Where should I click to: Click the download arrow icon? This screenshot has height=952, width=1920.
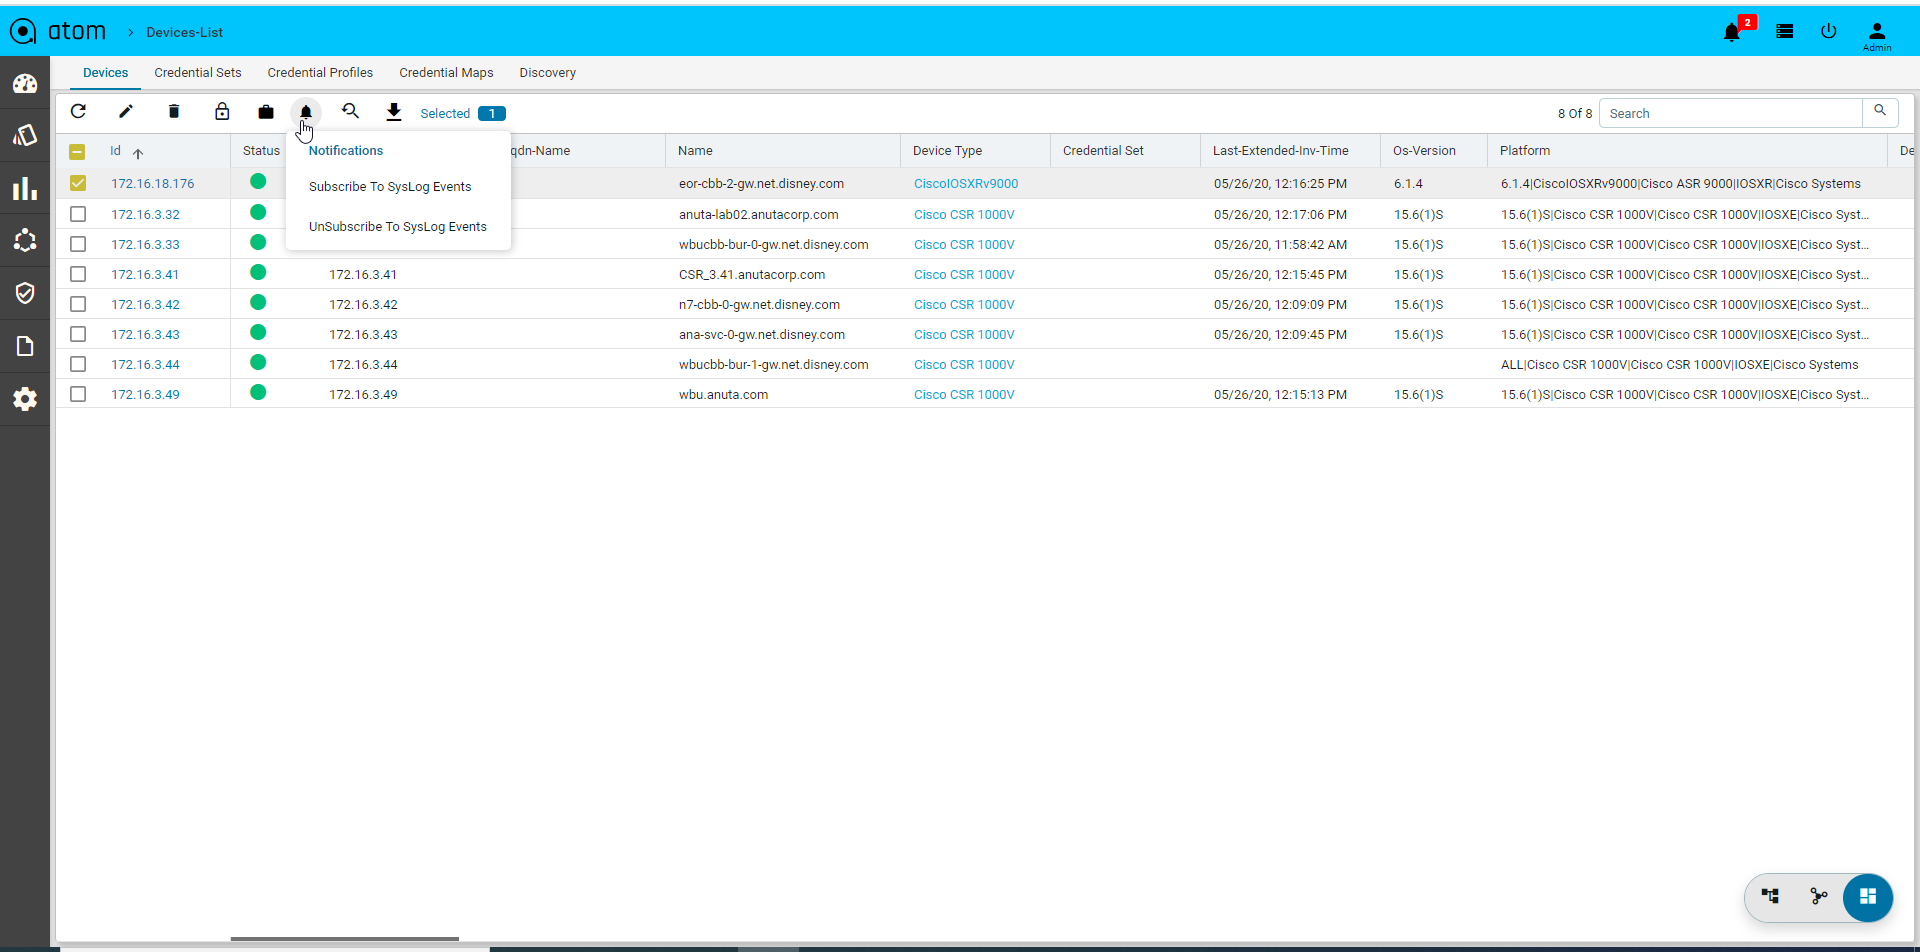tap(394, 112)
